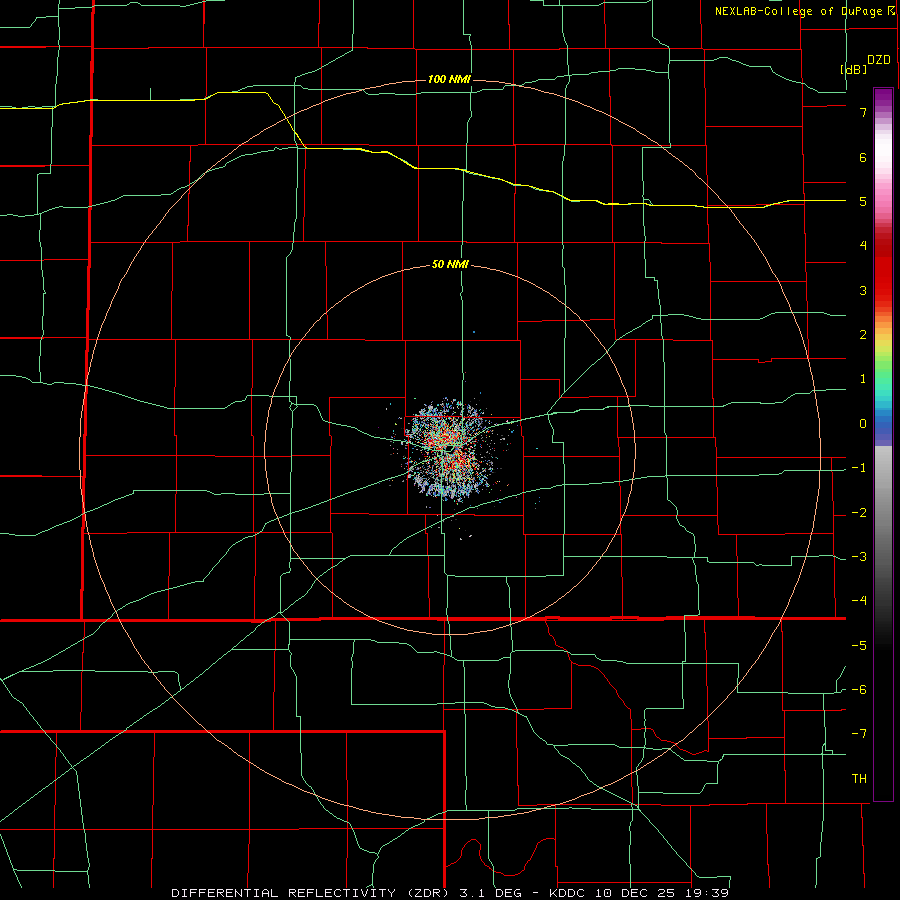Image resolution: width=900 pixels, height=900 pixels.
Task: Click the NEXLAB-College of DuPage watermark text
Action: point(798,11)
